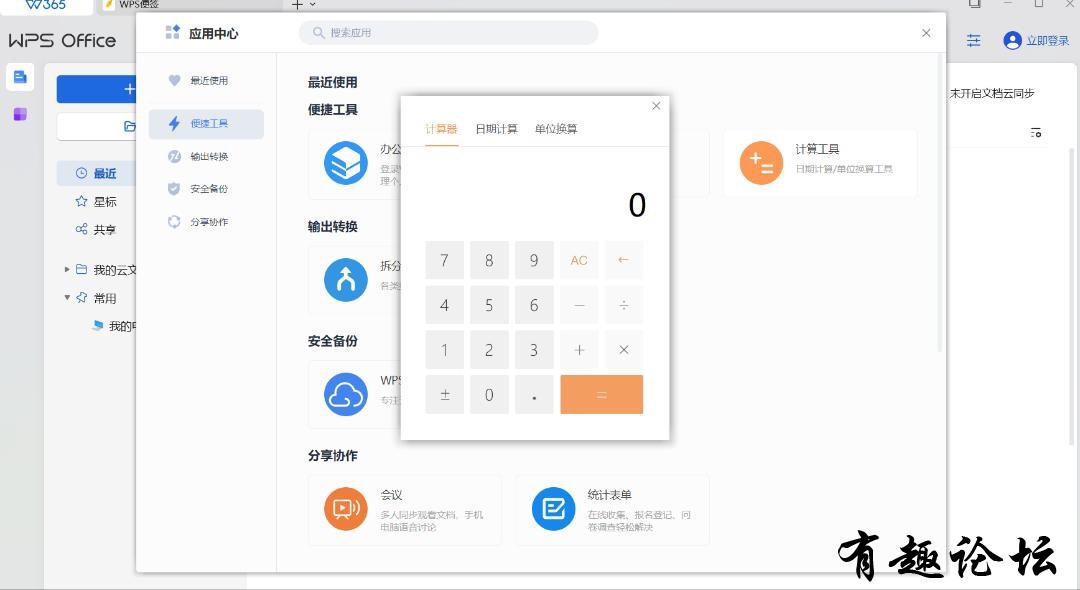Click the W365 tab in title bar

pyautogui.click(x=45, y=5)
